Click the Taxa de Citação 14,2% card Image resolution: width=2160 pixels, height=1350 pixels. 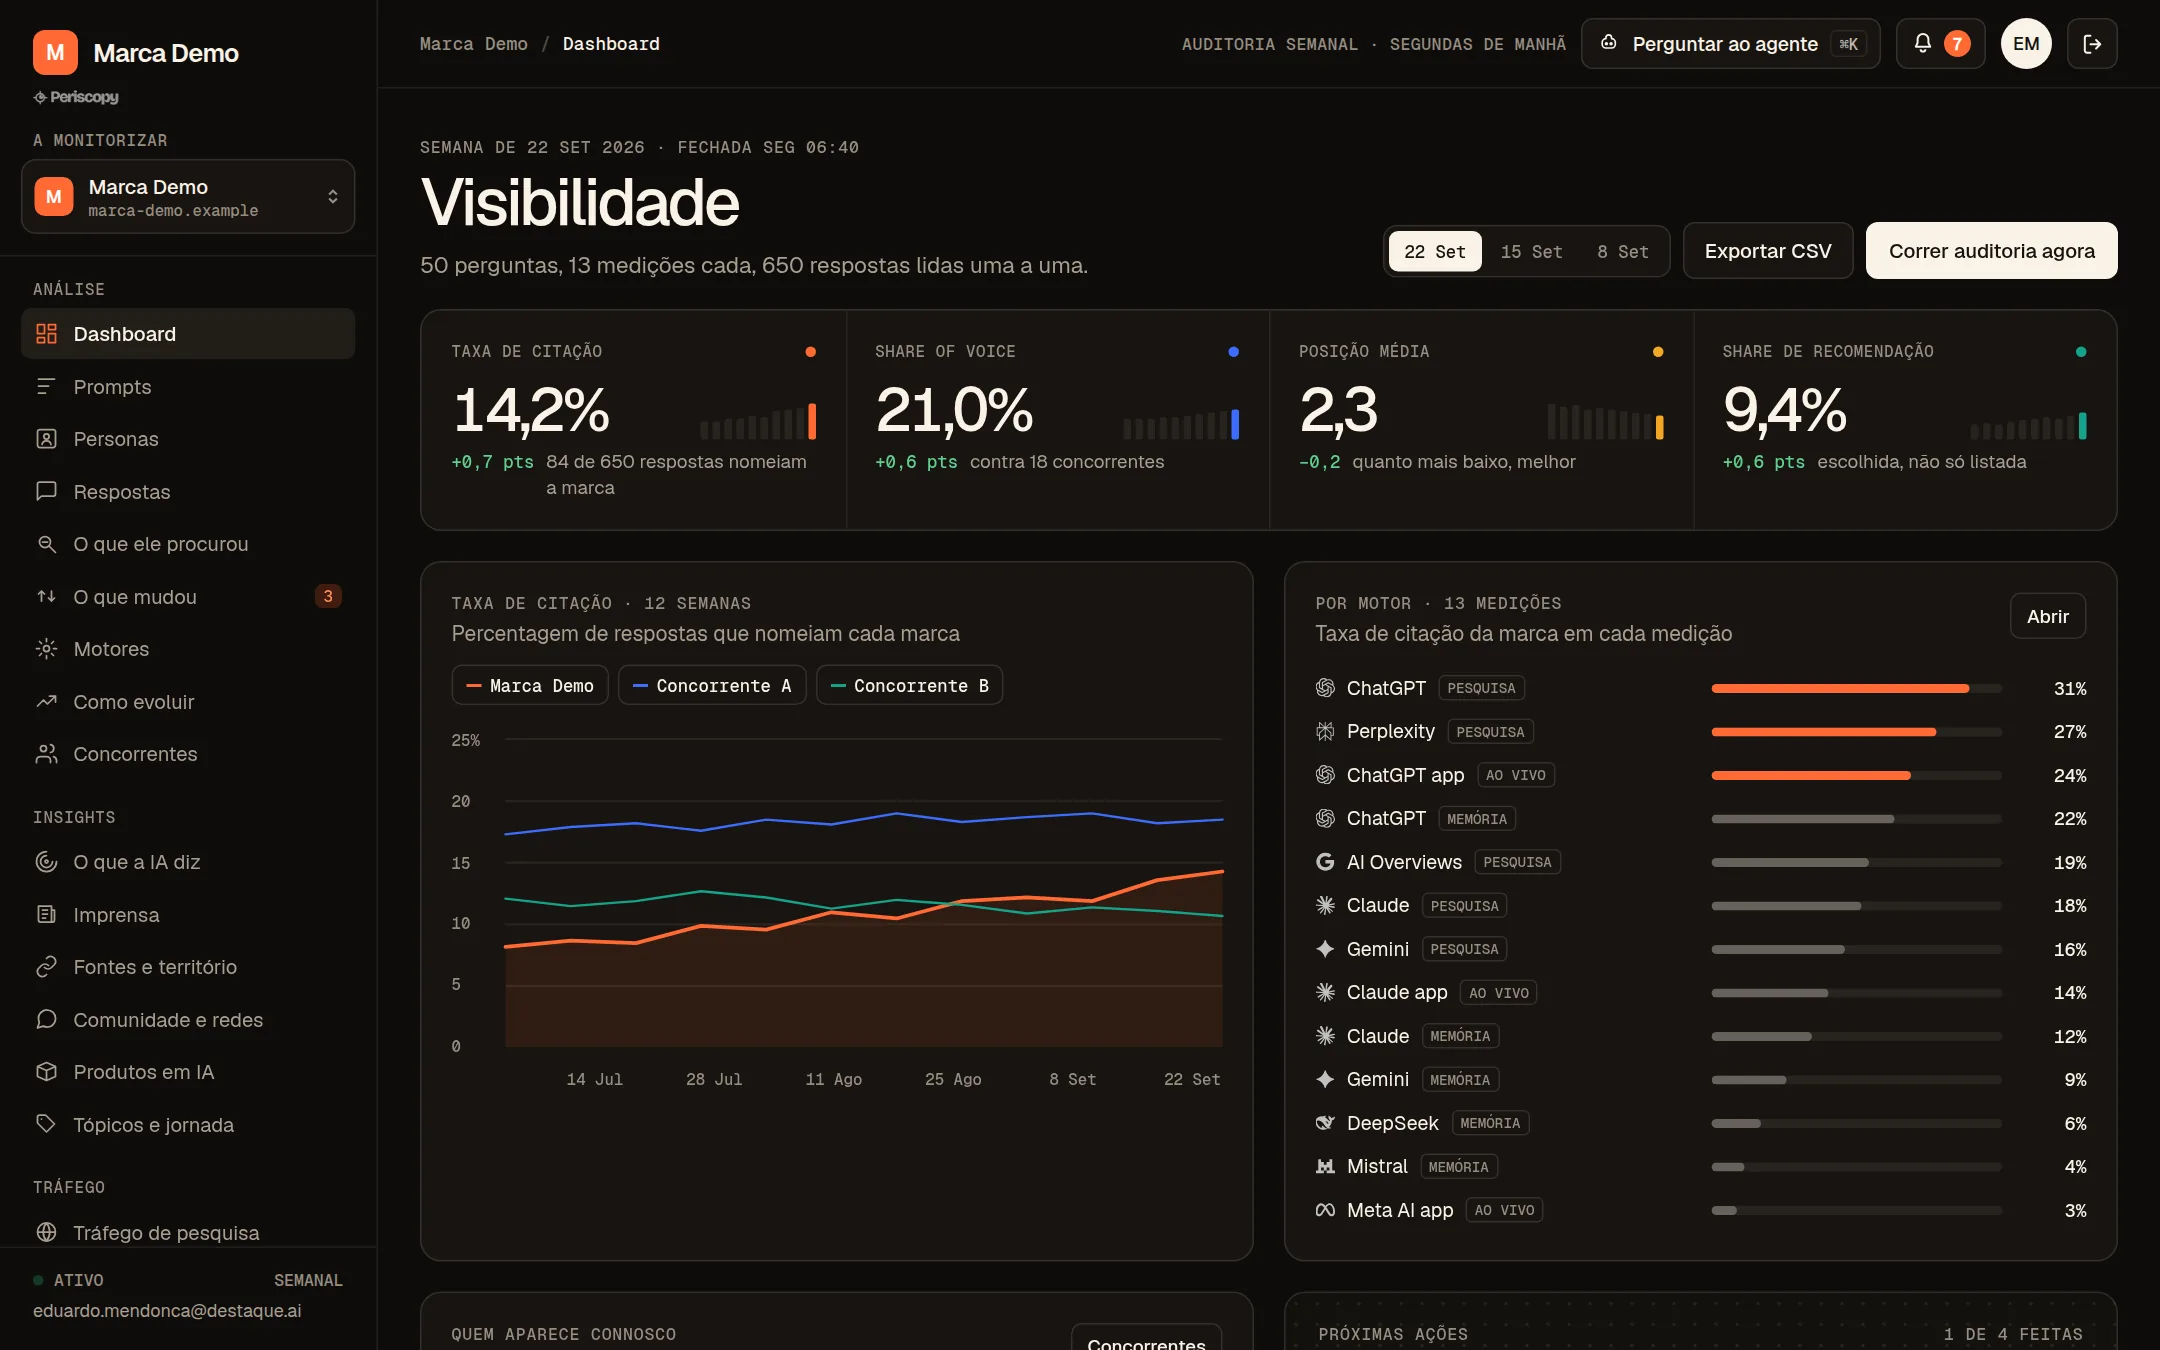point(634,420)
